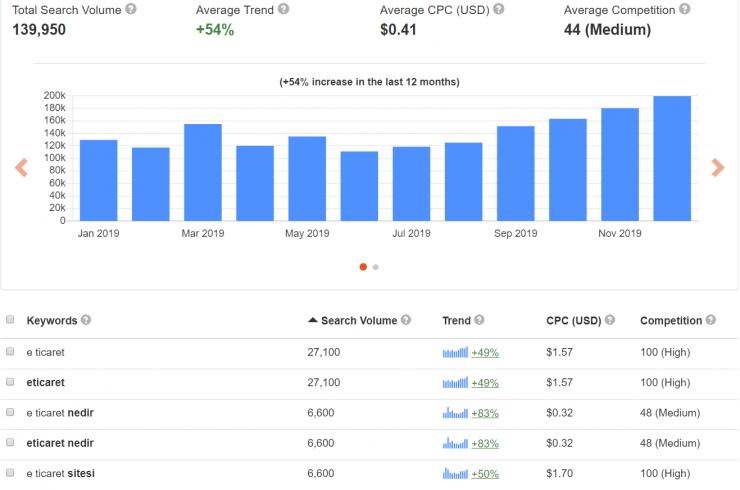Open +49% trend link for 'e ticaret'
740x490 pixels.
point(485,353)
